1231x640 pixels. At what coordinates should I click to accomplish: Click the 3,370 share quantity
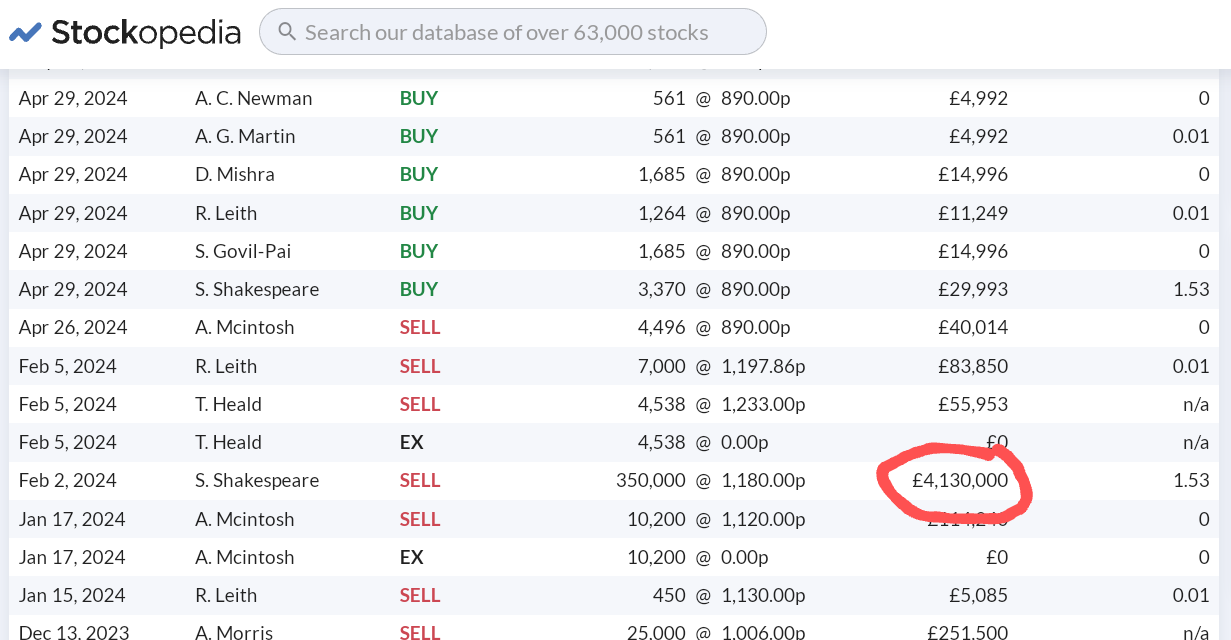point(662,289)
